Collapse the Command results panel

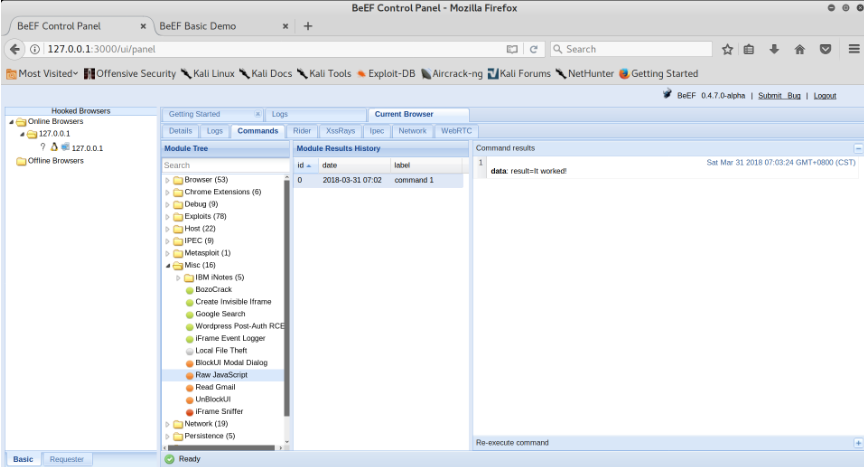point(858,148)
